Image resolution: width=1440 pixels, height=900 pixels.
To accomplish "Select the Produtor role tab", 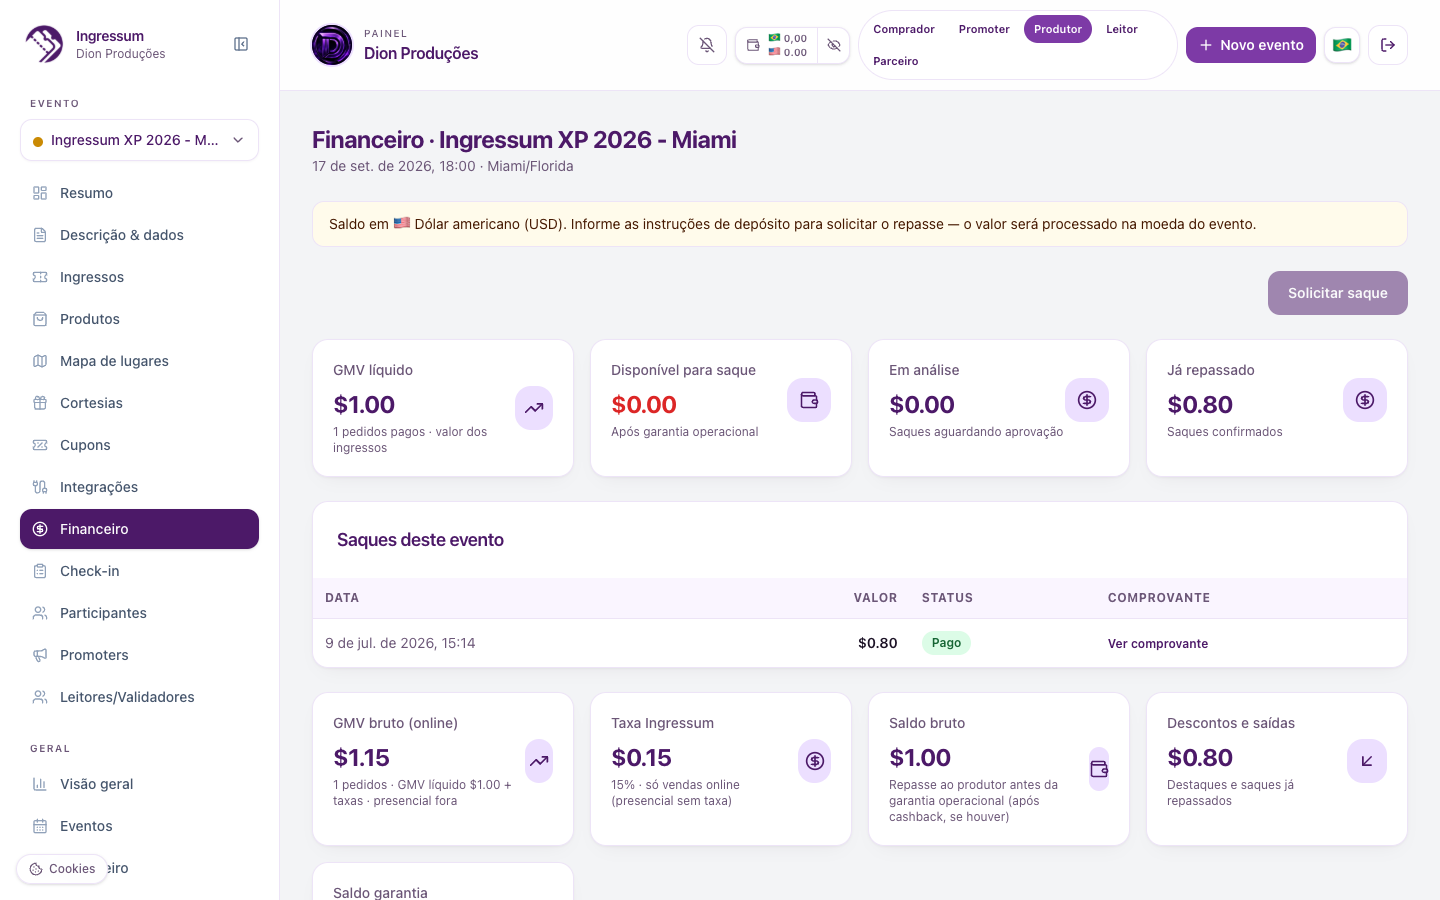I will point(1058,29).
